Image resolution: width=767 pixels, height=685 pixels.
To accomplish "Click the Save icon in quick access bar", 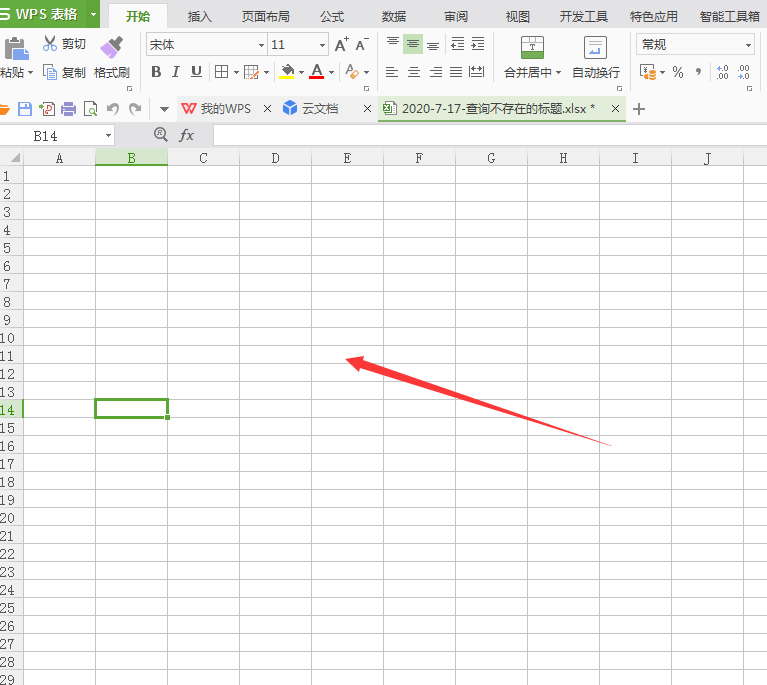I will coord(25,109).
